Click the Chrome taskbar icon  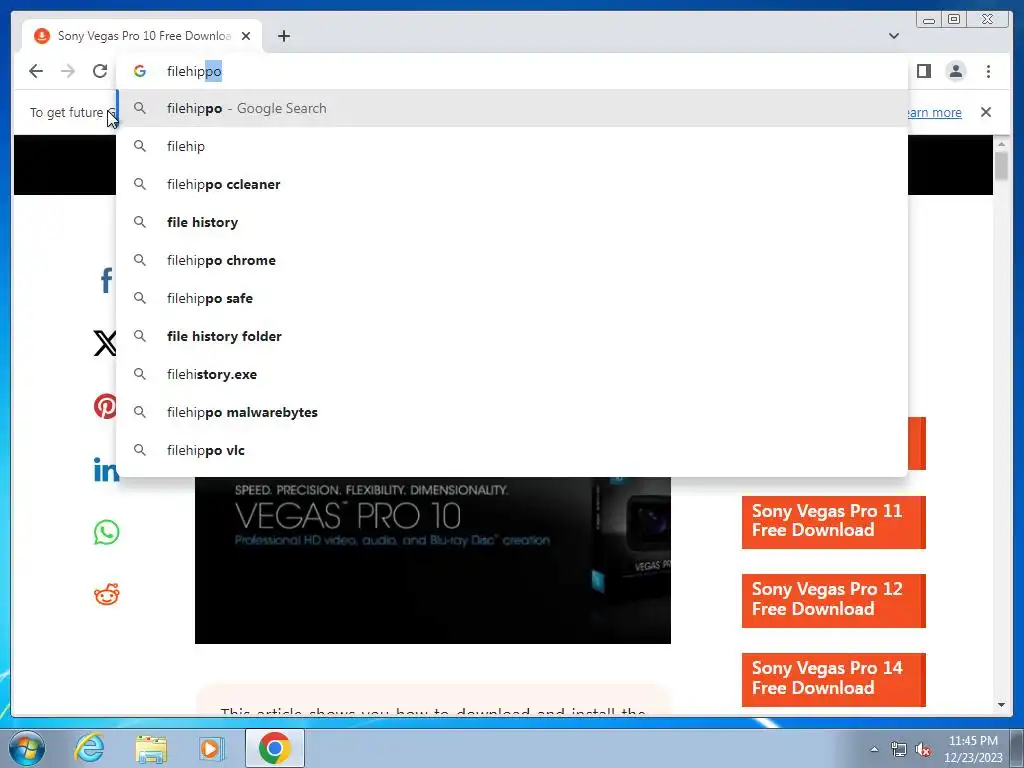(x=275, y=748)
